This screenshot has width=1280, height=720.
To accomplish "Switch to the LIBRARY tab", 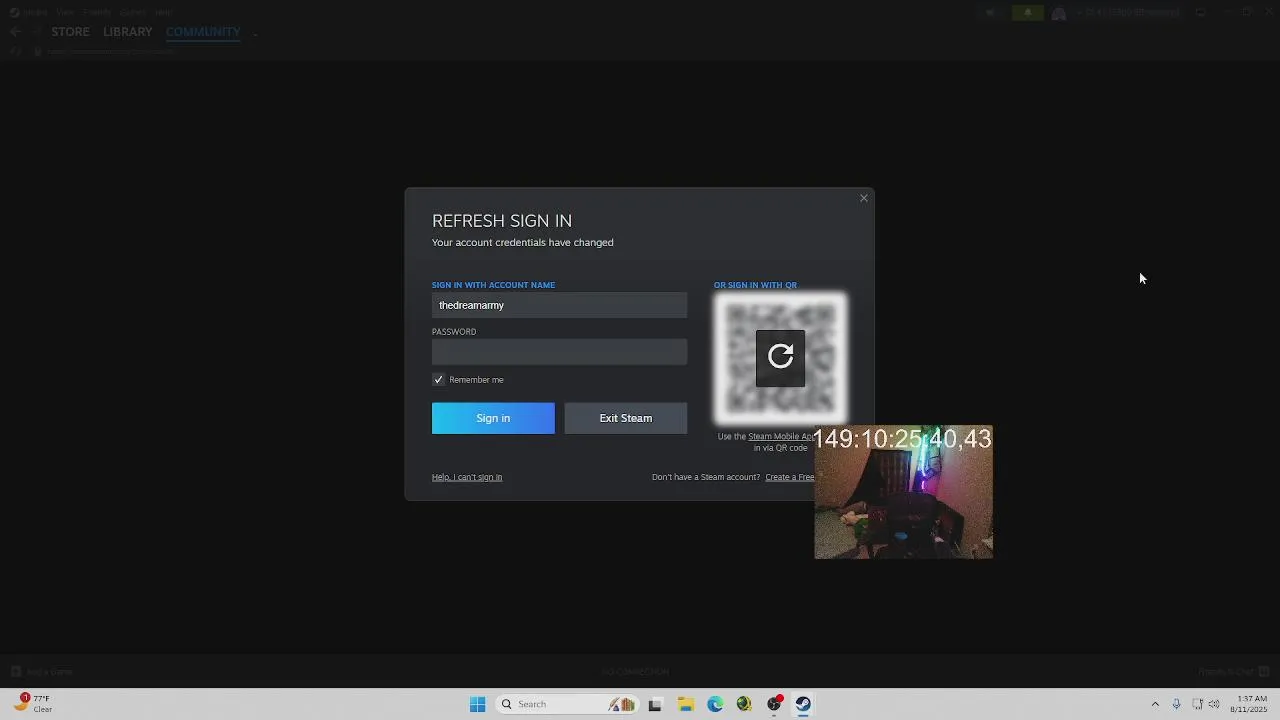I will (128, 32).
